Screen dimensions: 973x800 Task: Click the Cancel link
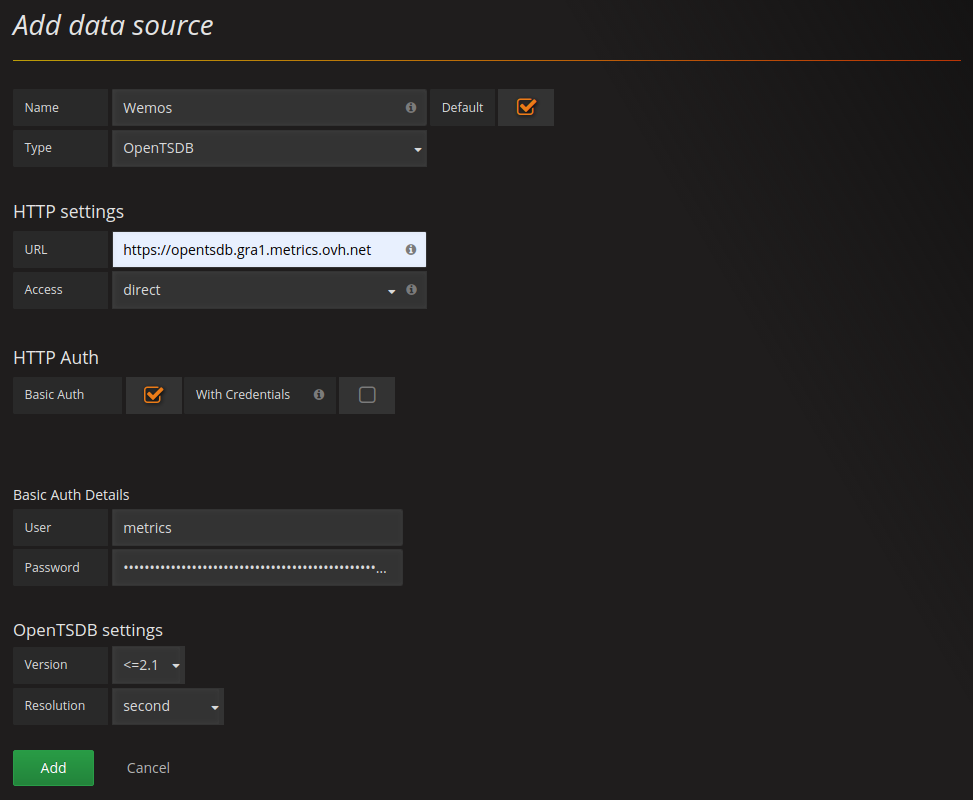[147, 768]
